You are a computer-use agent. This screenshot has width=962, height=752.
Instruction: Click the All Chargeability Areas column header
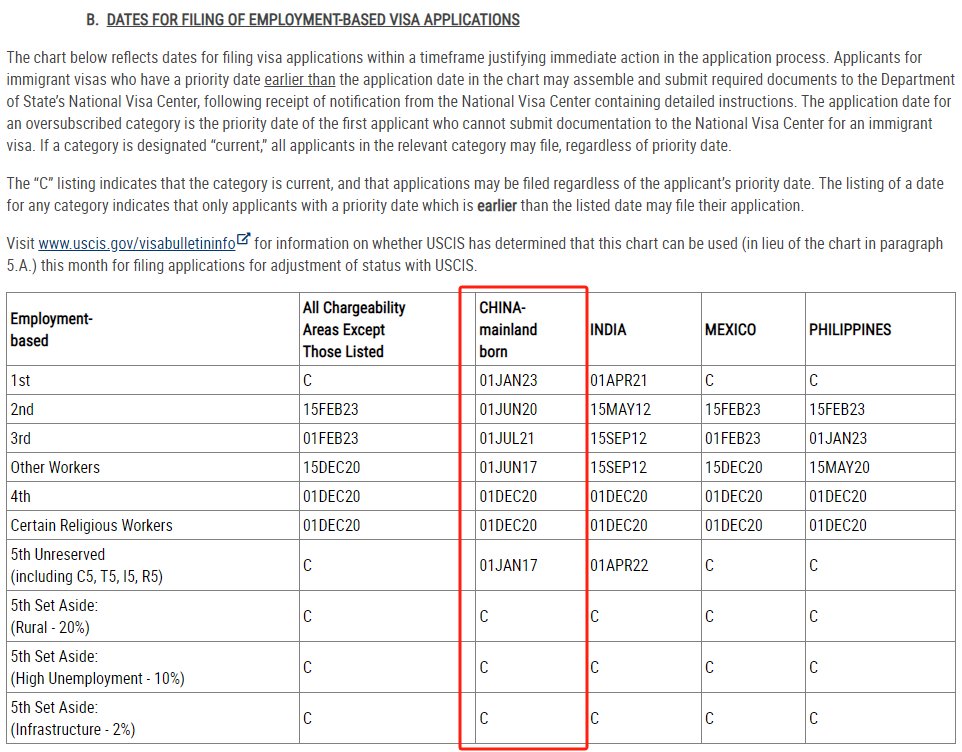pyautogui.click(x=354, y=330)
